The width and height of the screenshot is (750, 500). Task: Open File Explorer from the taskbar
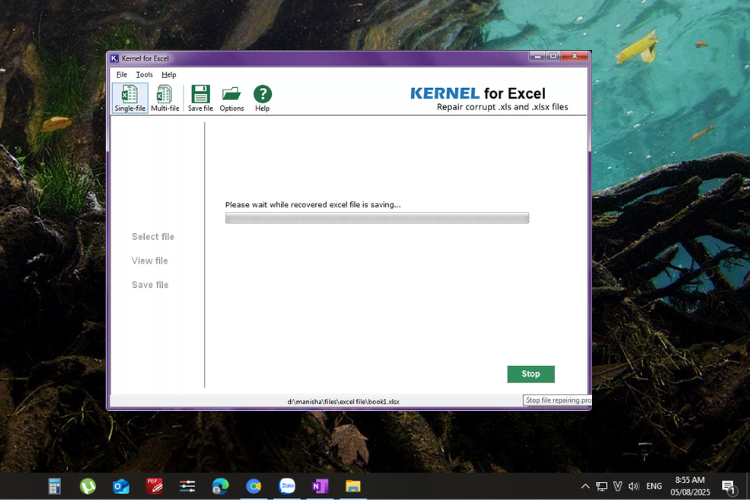353,487
